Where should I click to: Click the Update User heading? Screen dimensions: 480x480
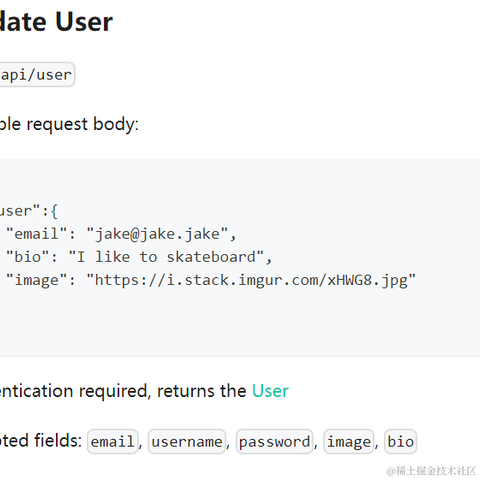(56, 22)
